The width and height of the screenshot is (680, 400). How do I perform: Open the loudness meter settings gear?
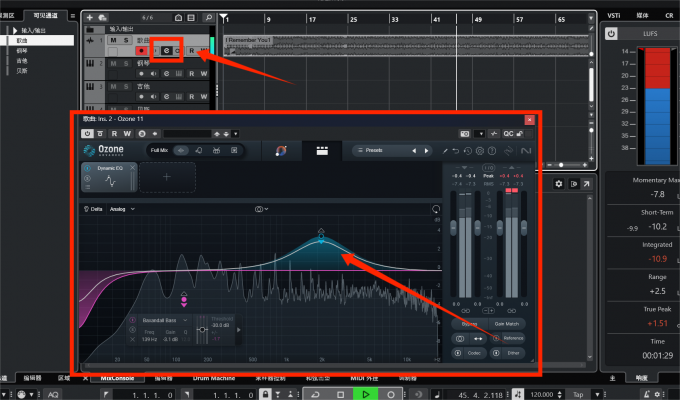[x=559, y=184]
